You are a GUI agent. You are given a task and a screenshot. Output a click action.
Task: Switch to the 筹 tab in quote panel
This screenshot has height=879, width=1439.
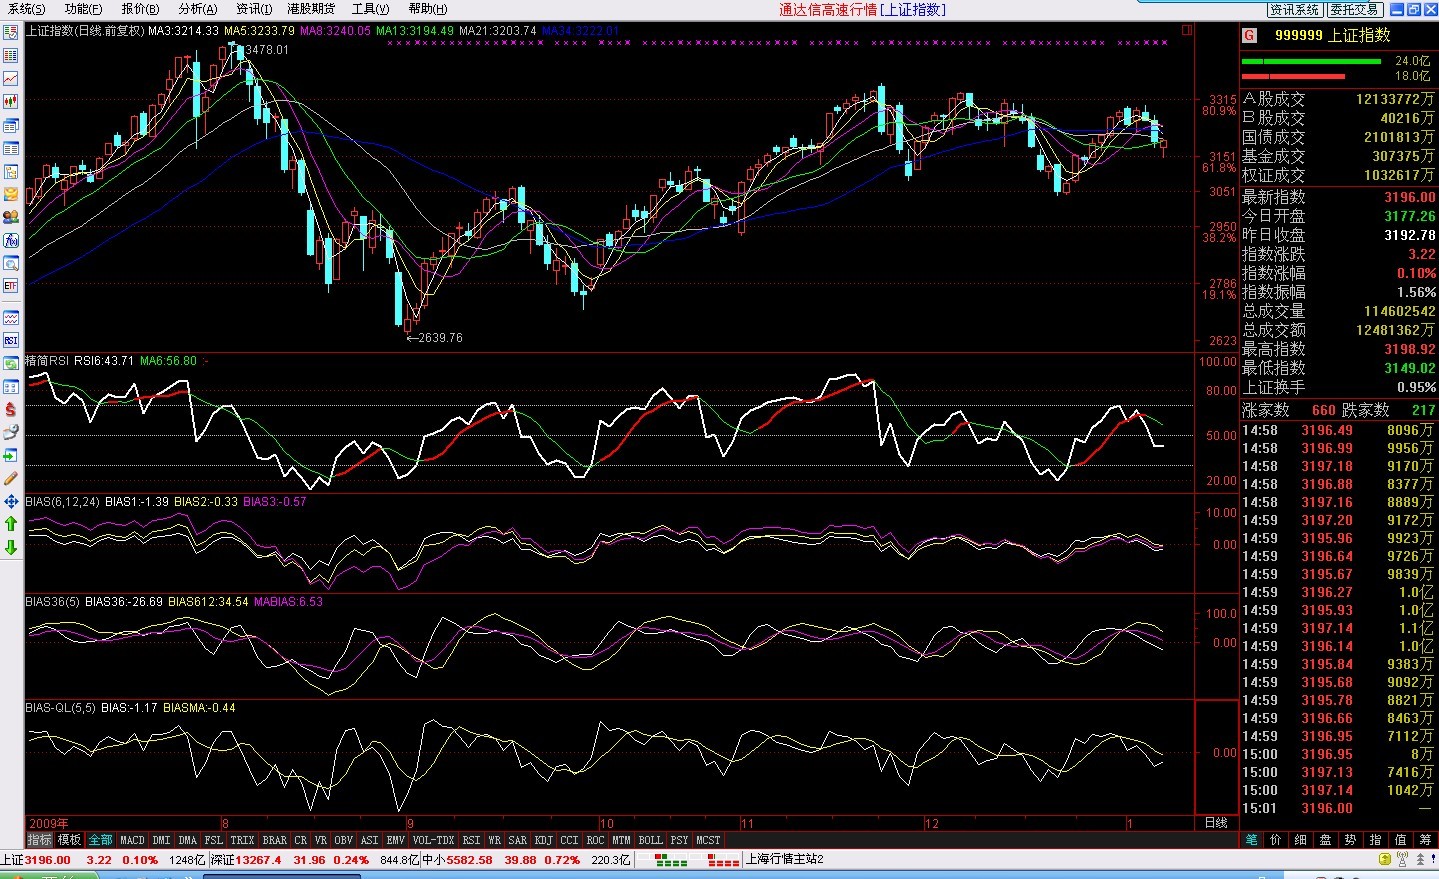pyautogui.click(x=1425, y=840)
